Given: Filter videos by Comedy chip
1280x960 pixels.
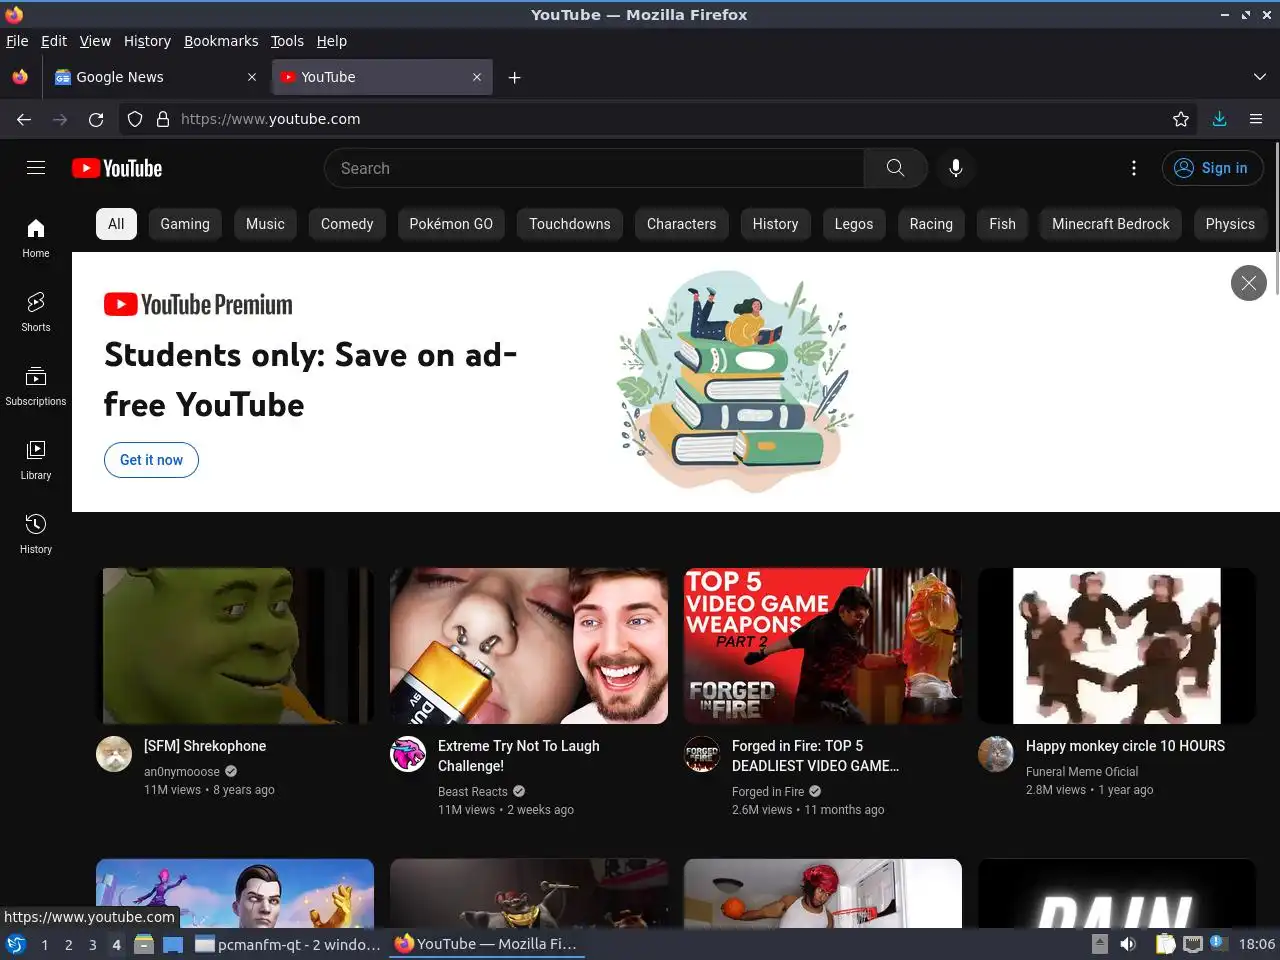Looking at the screenshot, I should tap(347, 224).
